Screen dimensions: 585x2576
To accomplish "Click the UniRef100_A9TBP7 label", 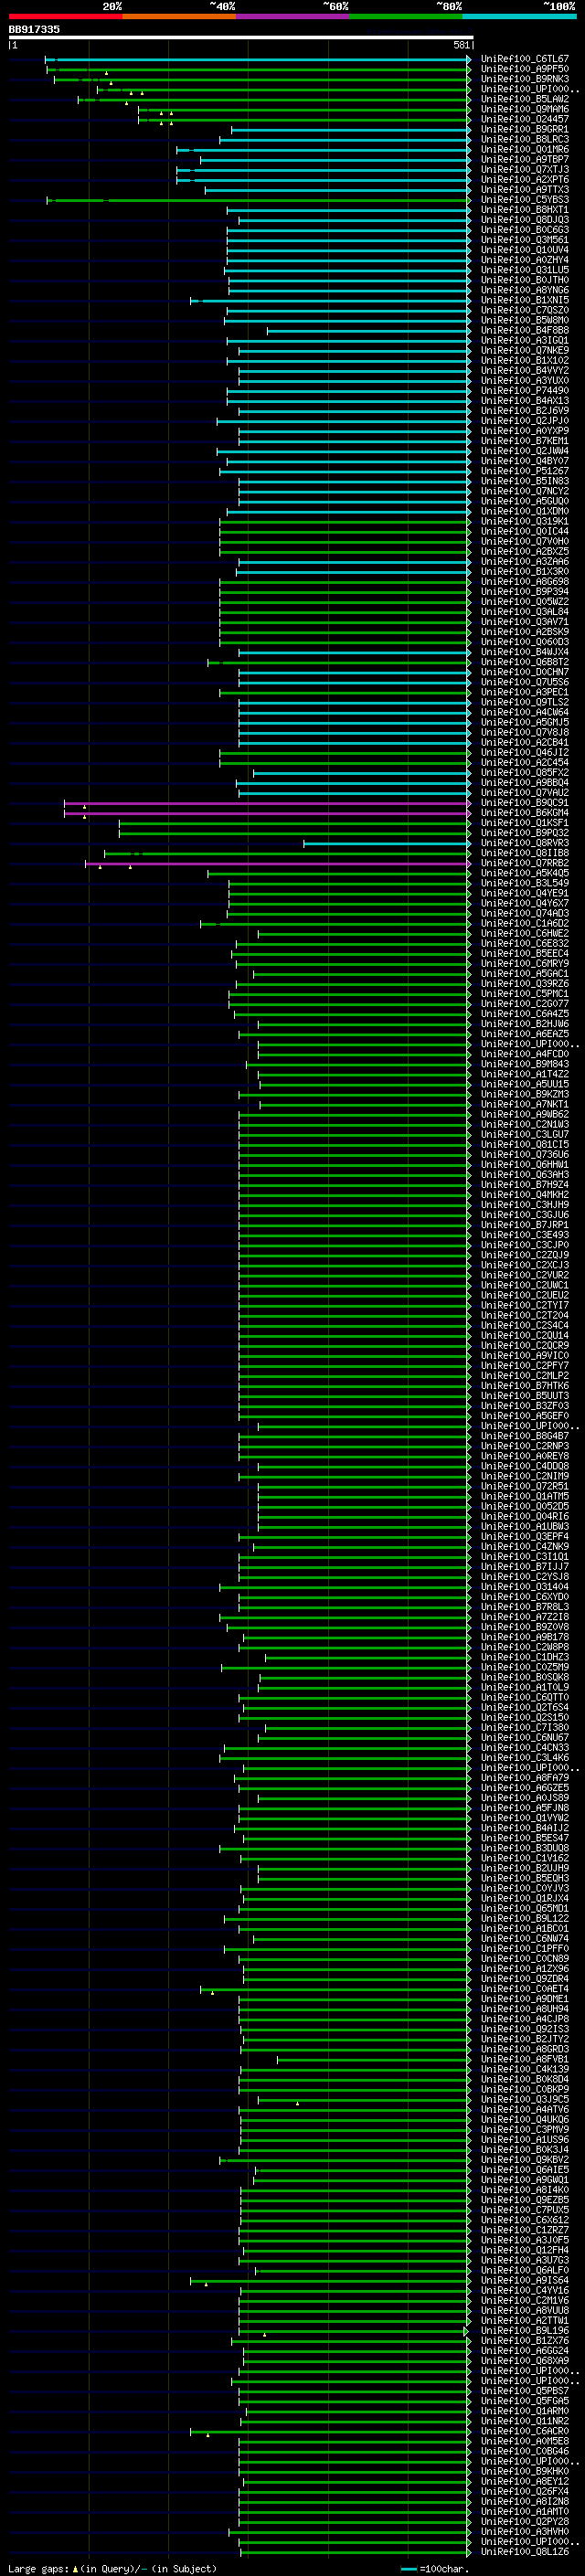I will click(x=524, y=159).
